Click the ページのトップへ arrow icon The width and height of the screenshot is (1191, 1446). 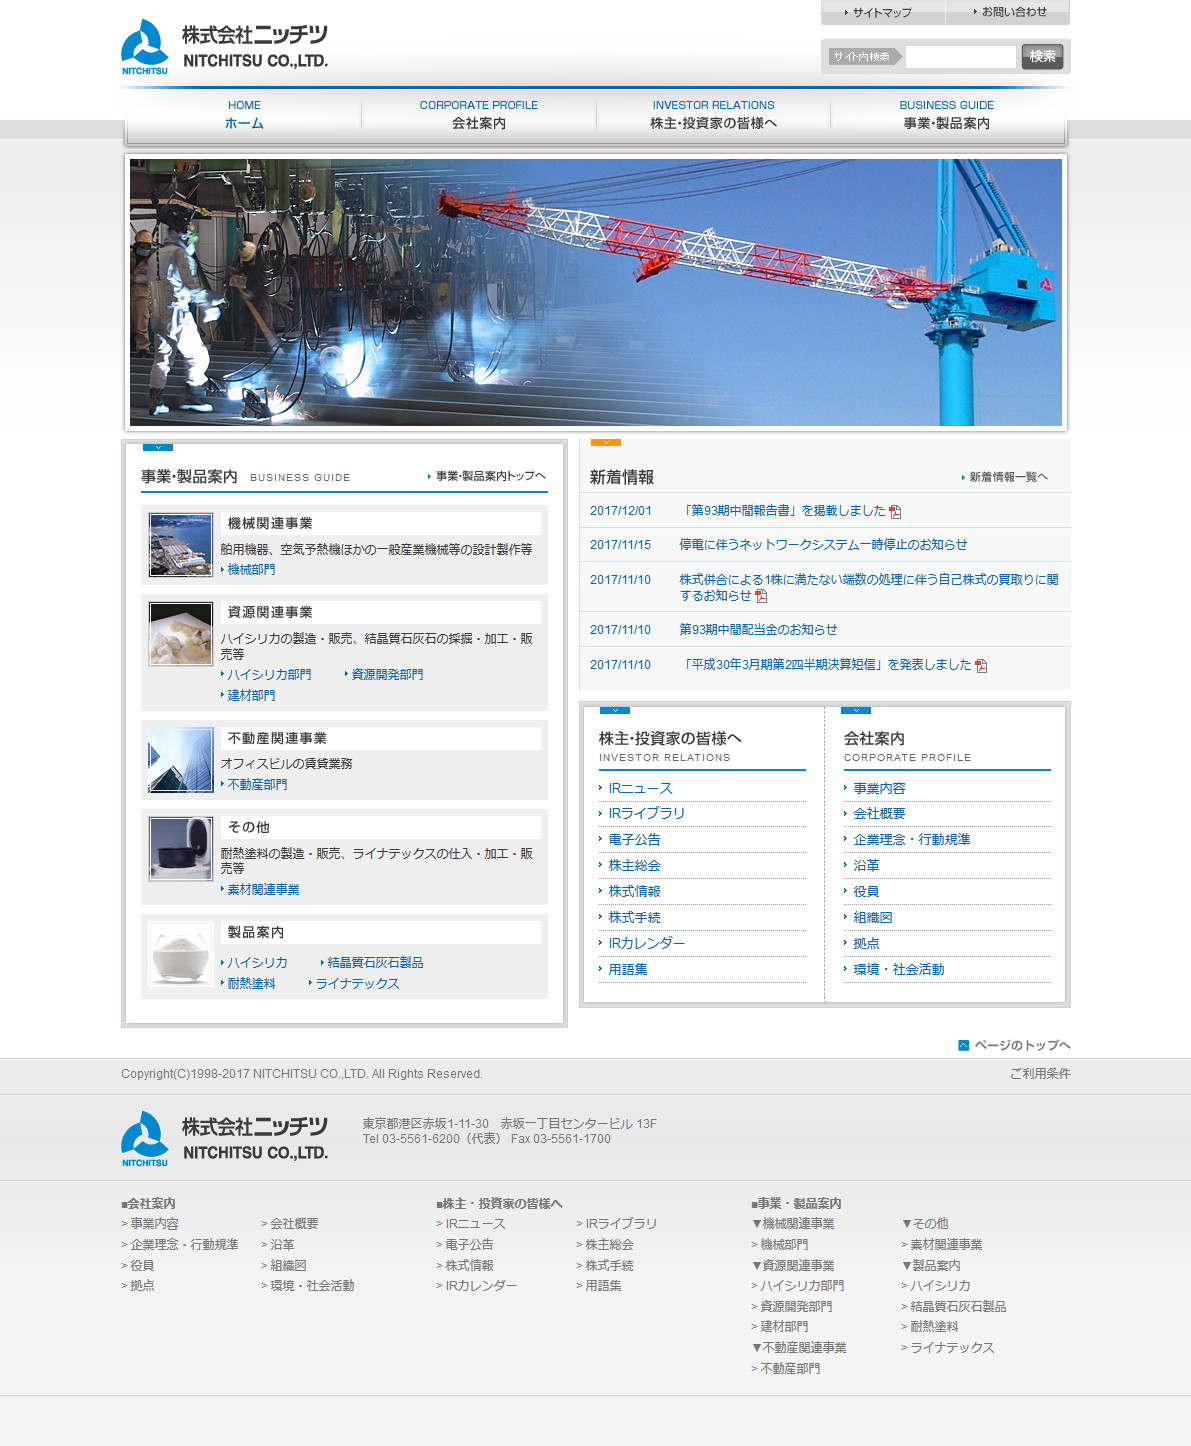click(x=964, y=1045)
